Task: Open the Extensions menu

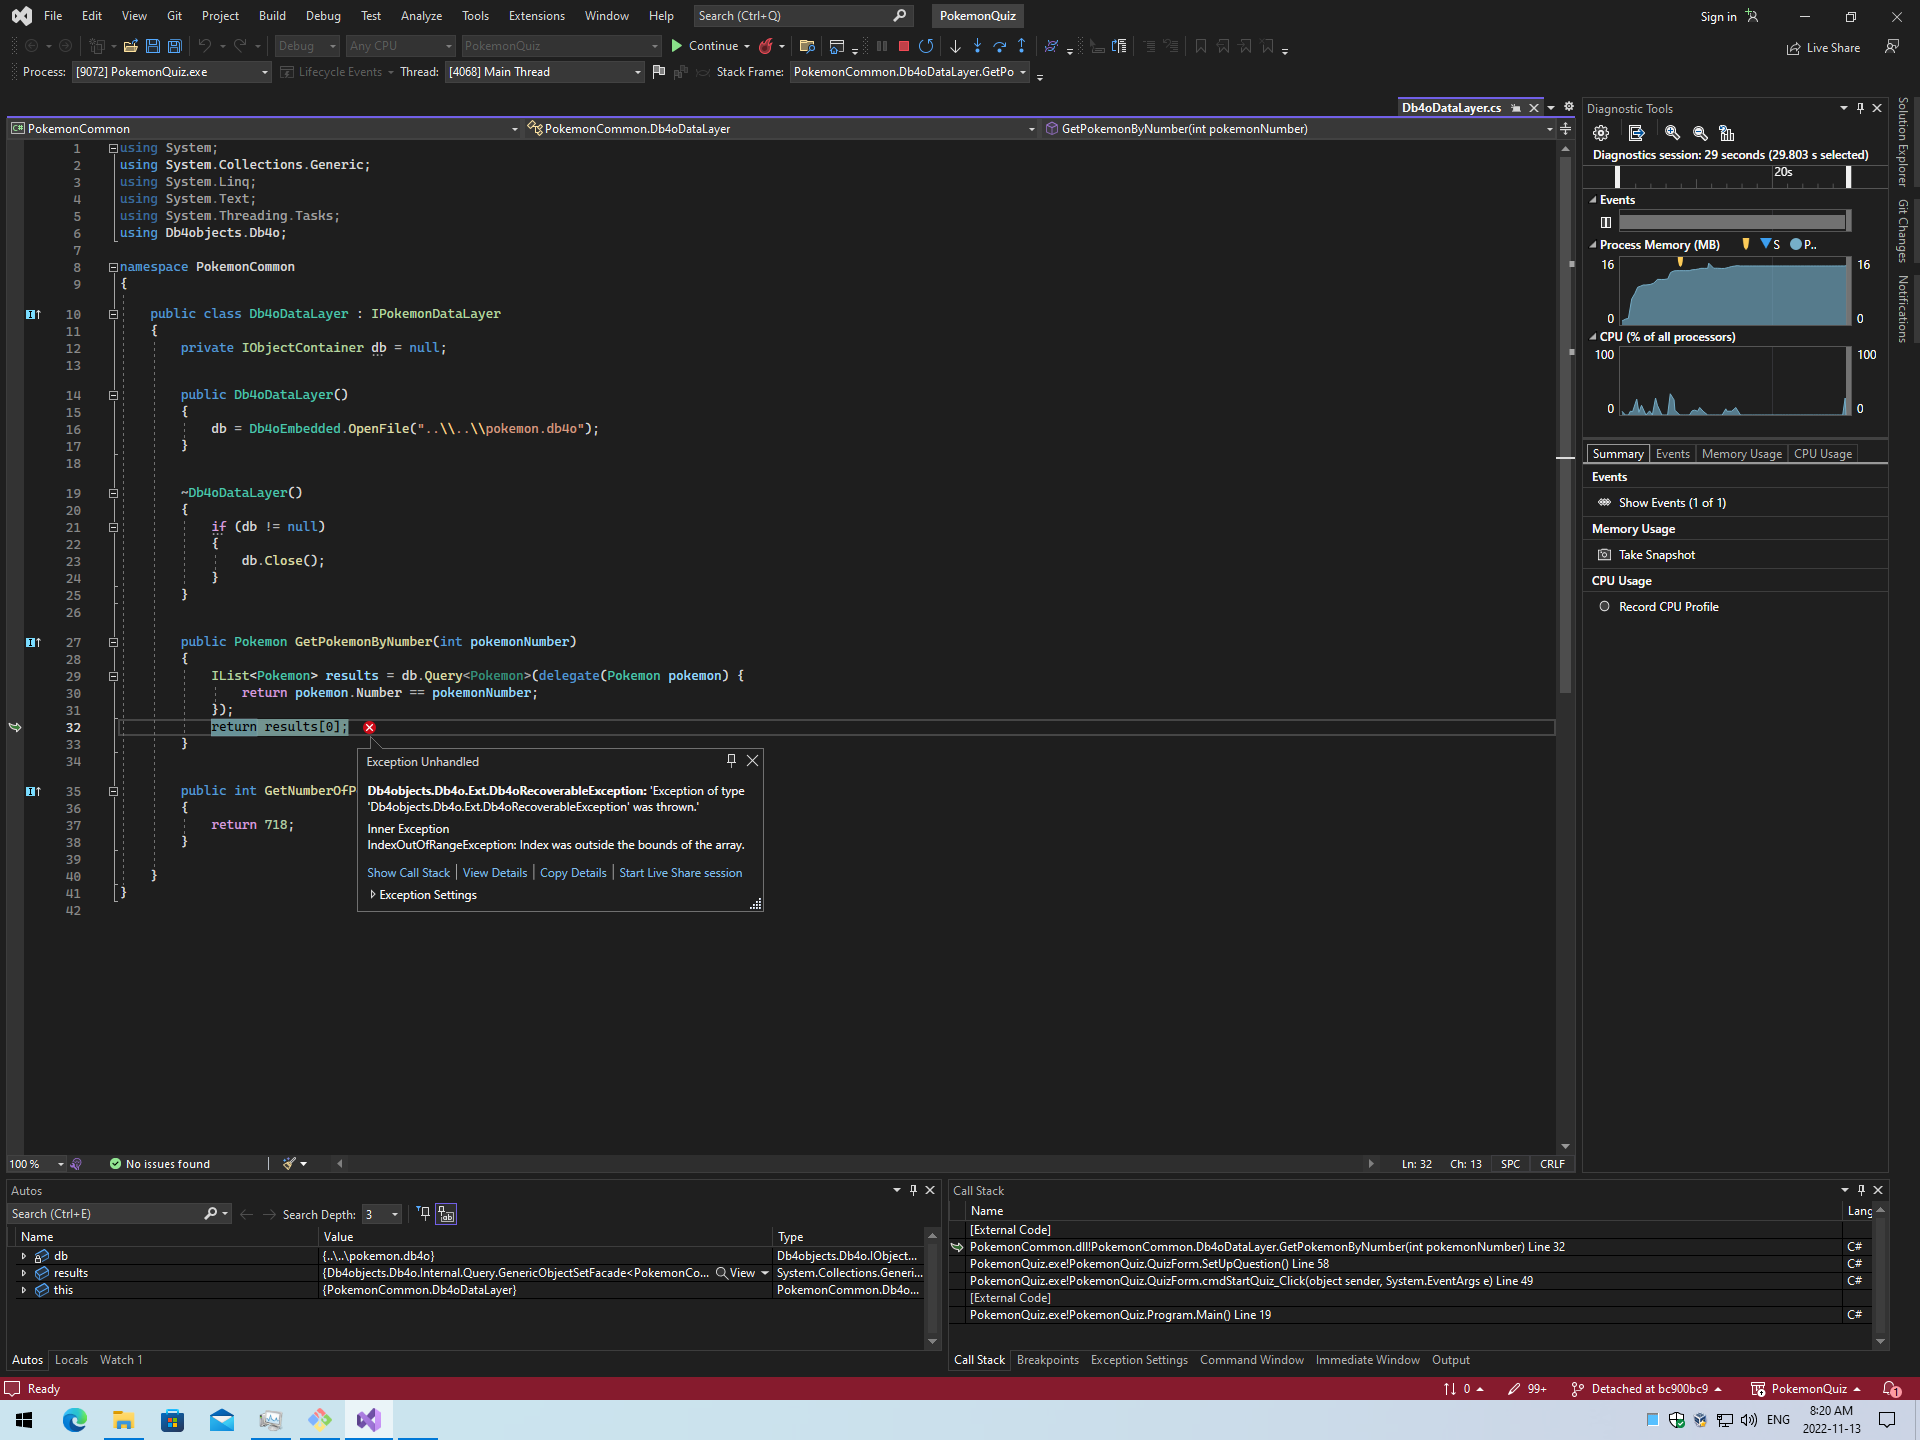Action: click(x=536, y=16)
